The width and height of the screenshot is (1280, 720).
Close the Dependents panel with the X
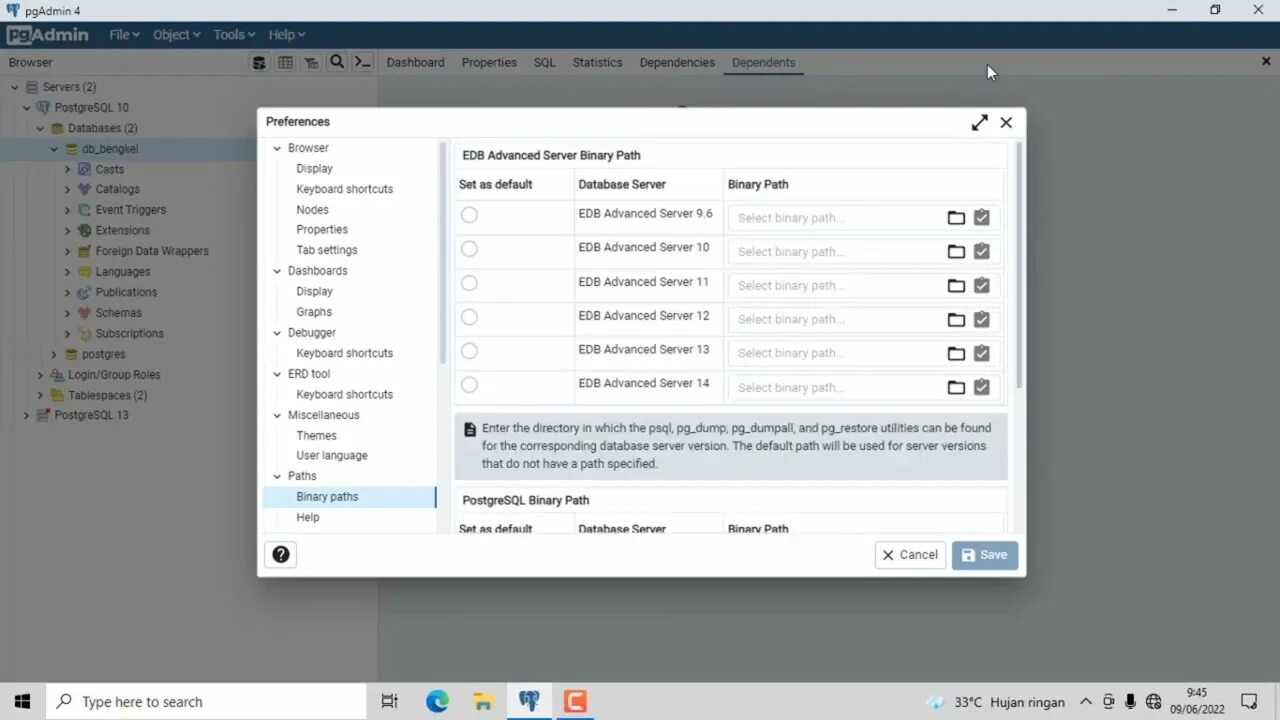pos(1266,61)
